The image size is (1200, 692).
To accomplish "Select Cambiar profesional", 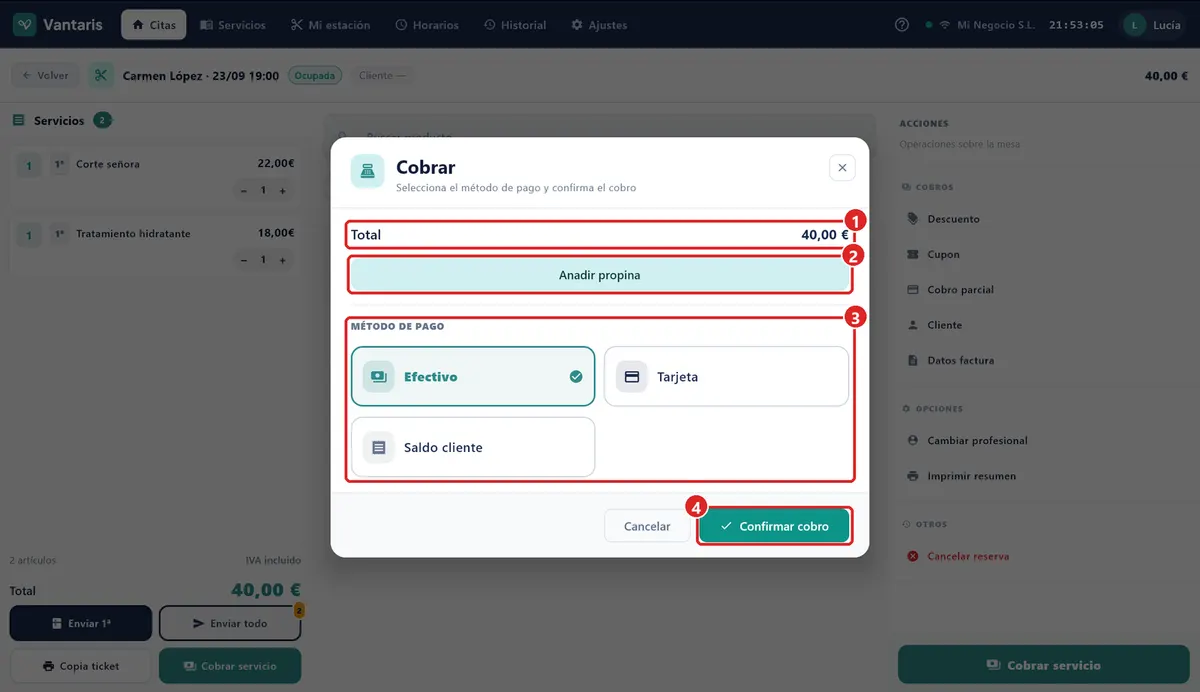I will coord(967,440).
